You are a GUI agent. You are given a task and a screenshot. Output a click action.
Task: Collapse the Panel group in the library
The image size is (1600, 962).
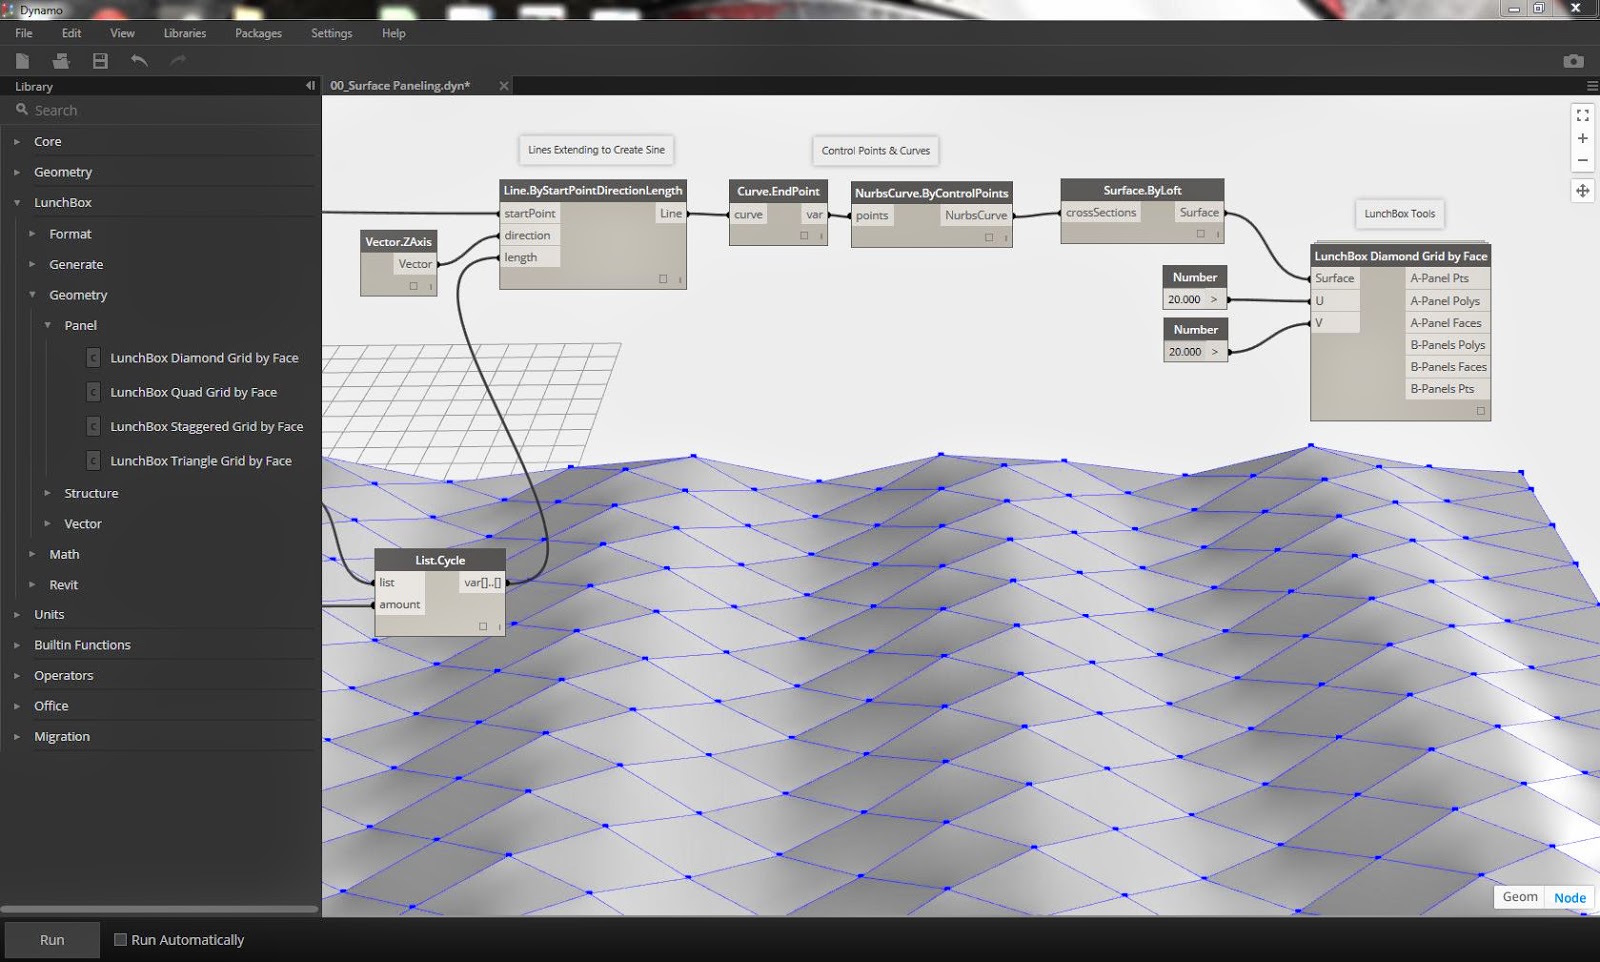click(x=47, y=326)
